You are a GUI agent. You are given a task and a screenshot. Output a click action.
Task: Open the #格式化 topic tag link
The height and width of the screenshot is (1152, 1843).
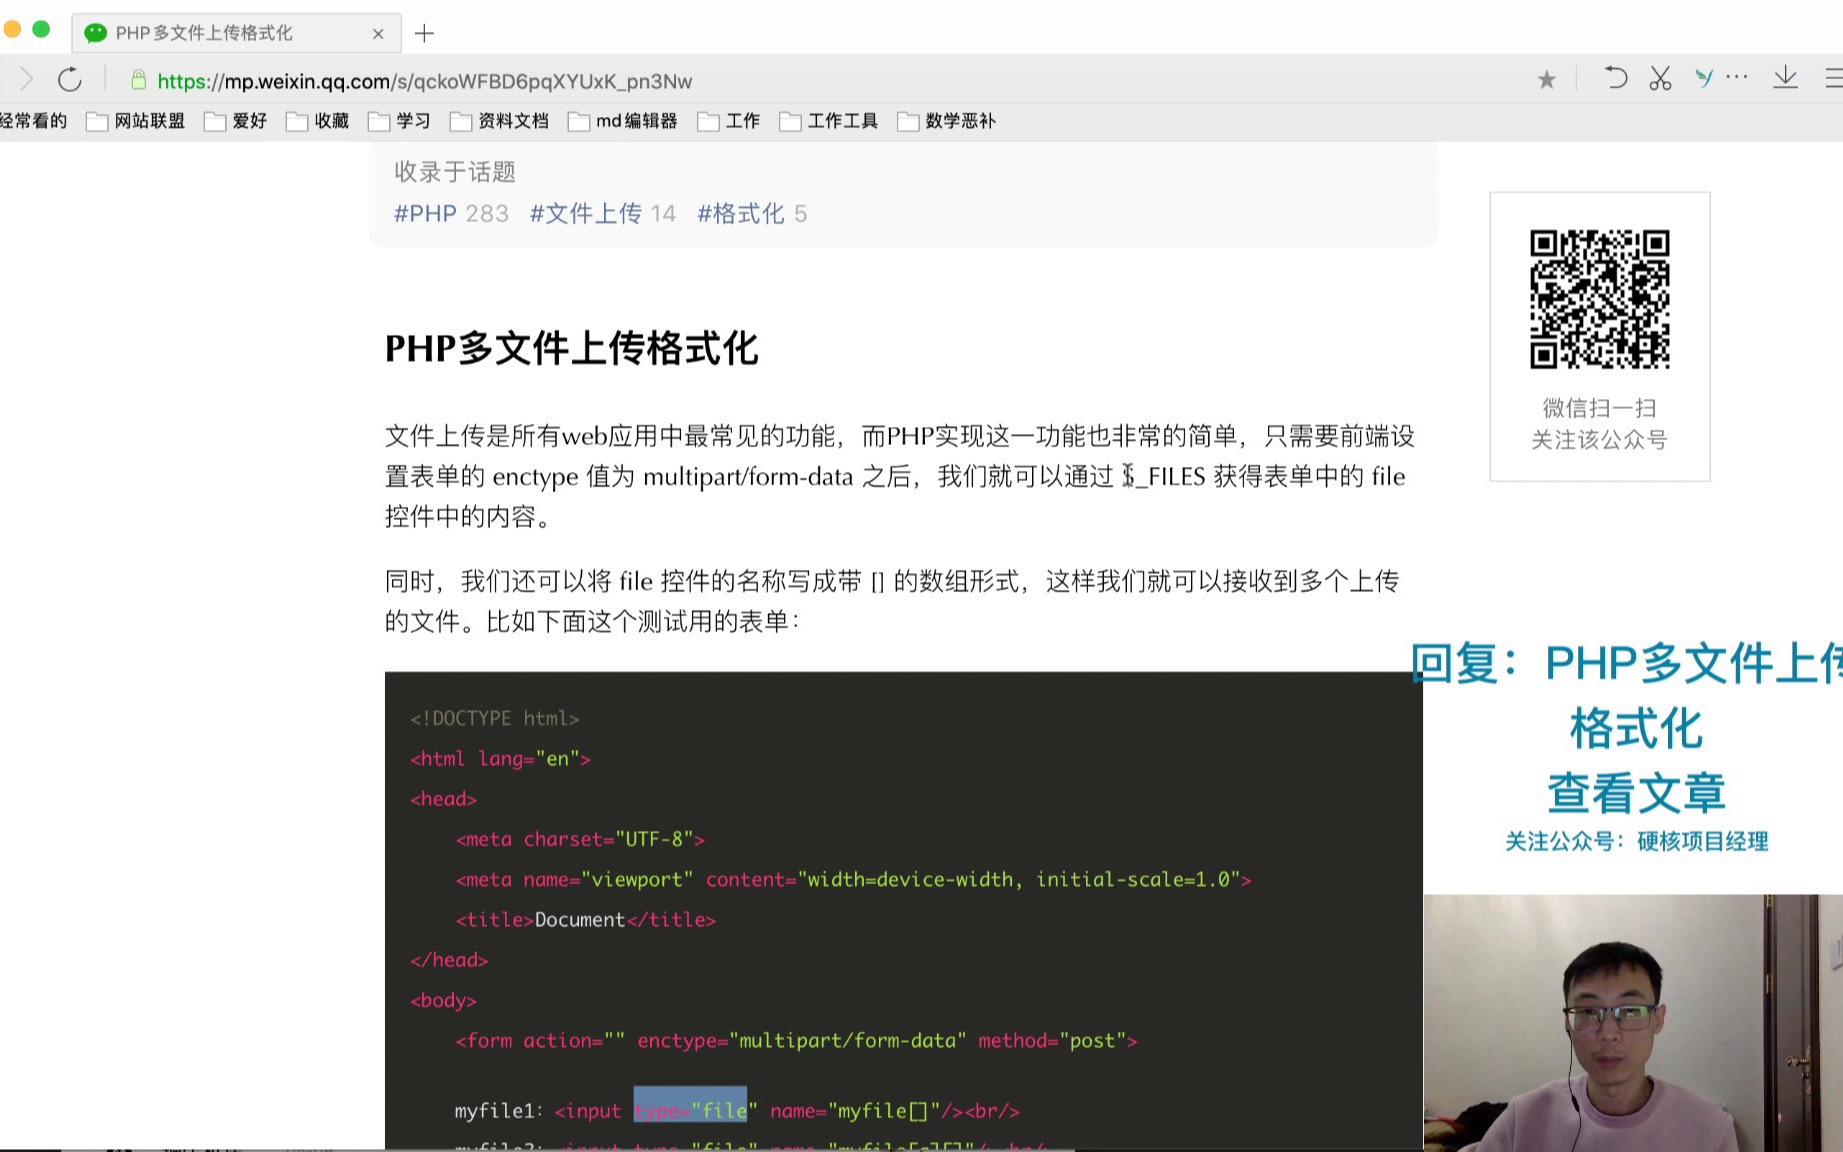click(741, 213)
